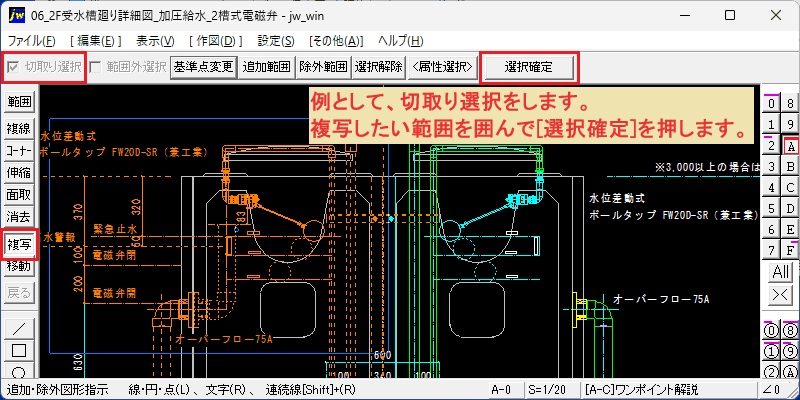
Task: Click the layer invert X button
Action: (781, 295)
